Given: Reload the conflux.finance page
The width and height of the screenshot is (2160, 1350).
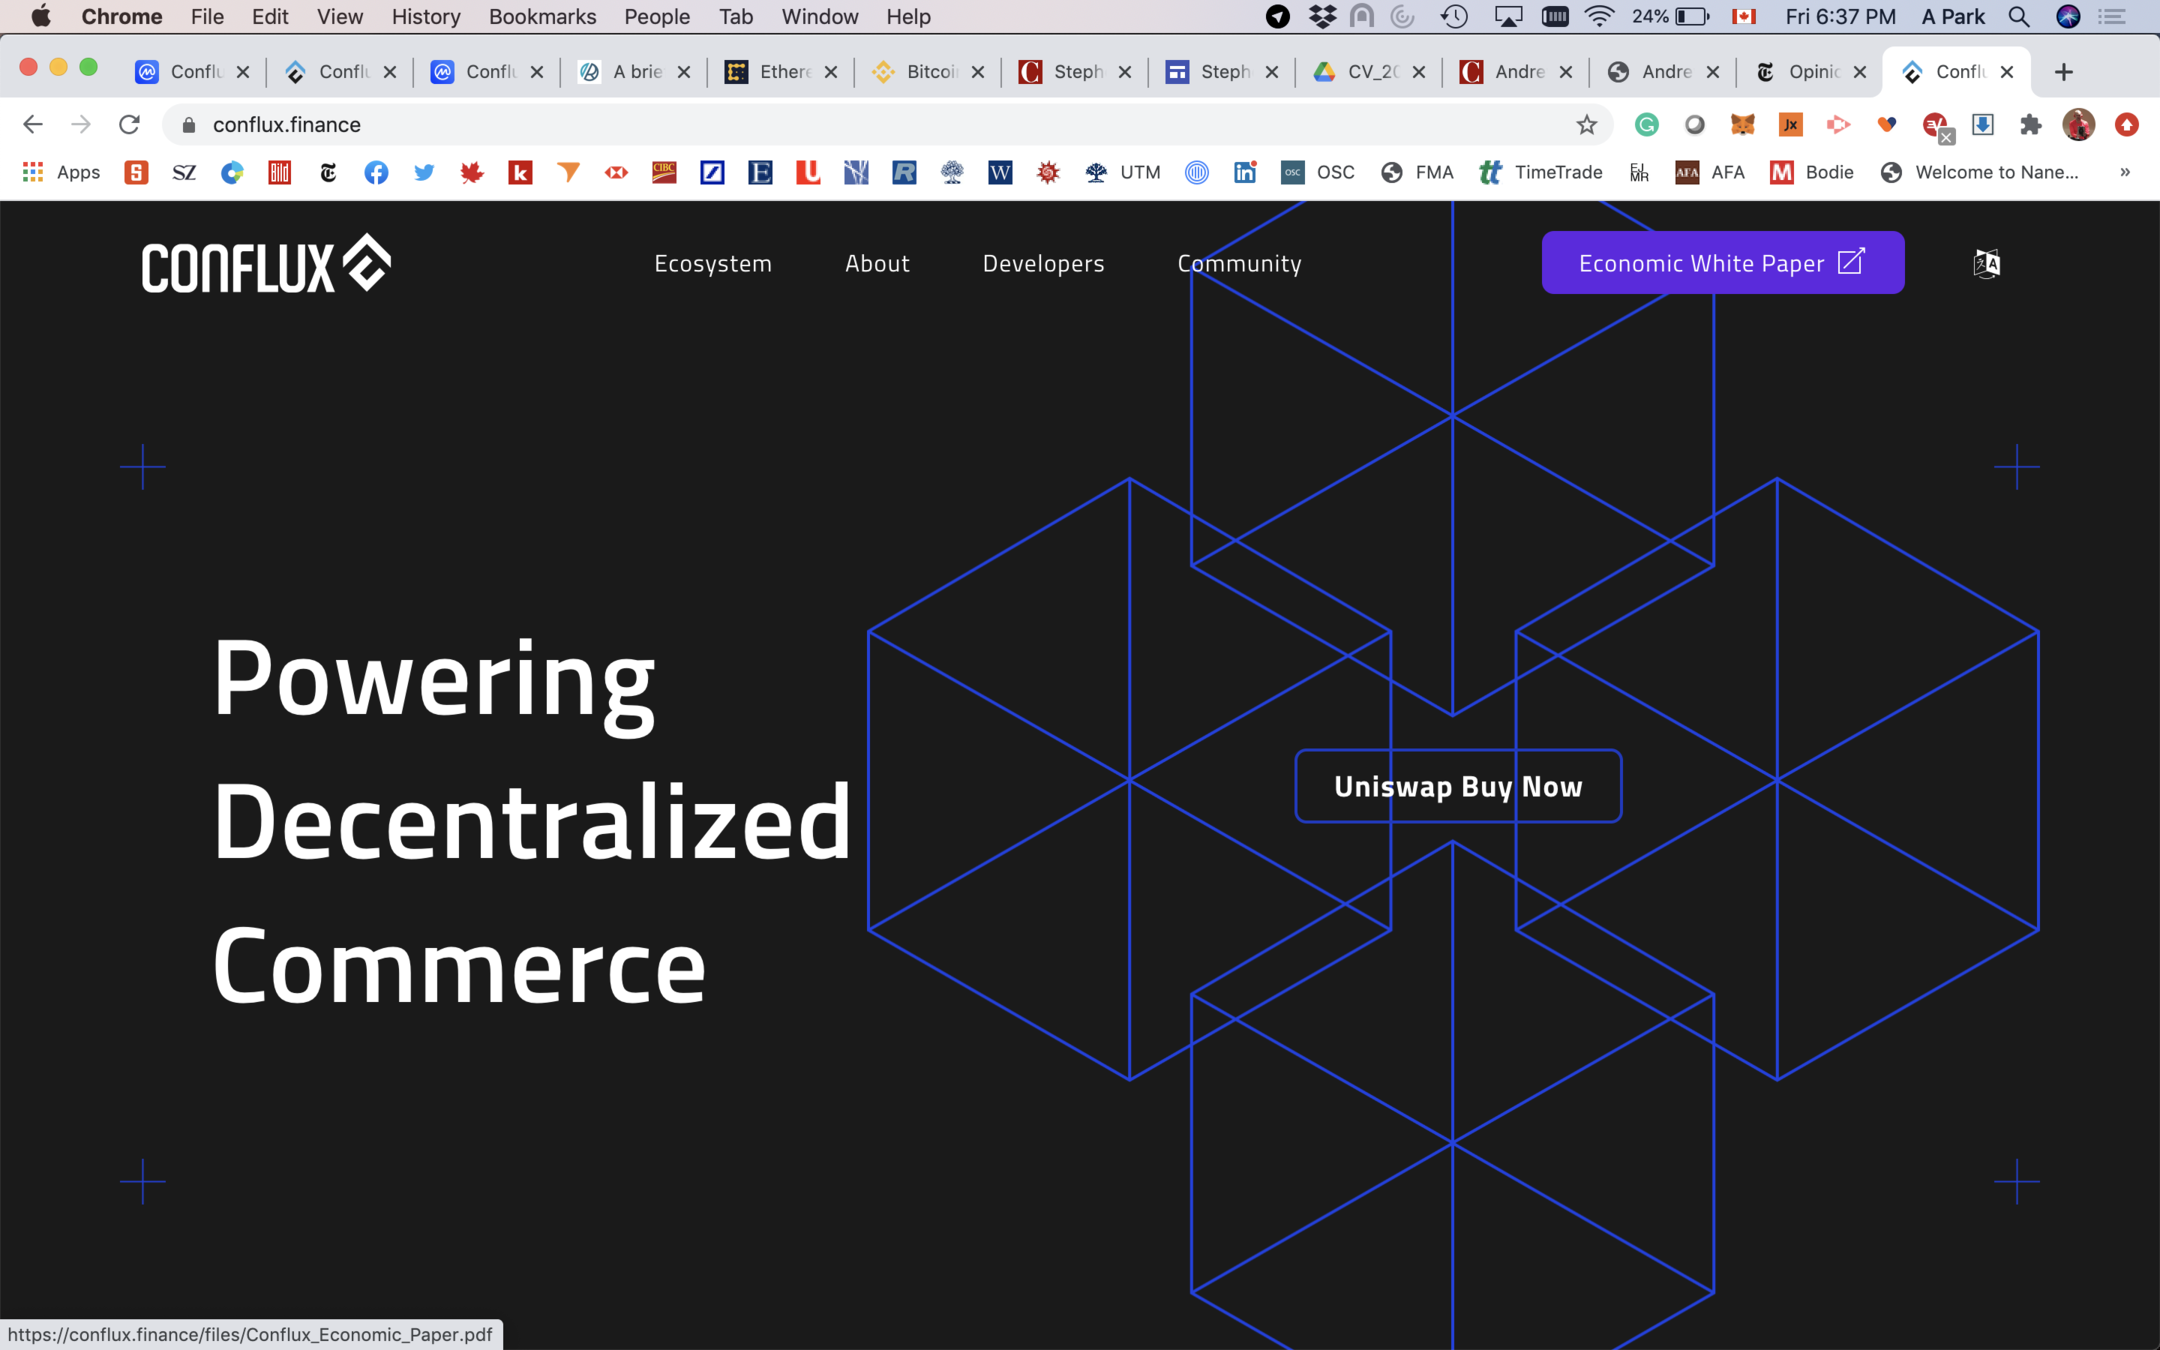Looking at the screenshot, I should tap(129, 125).
